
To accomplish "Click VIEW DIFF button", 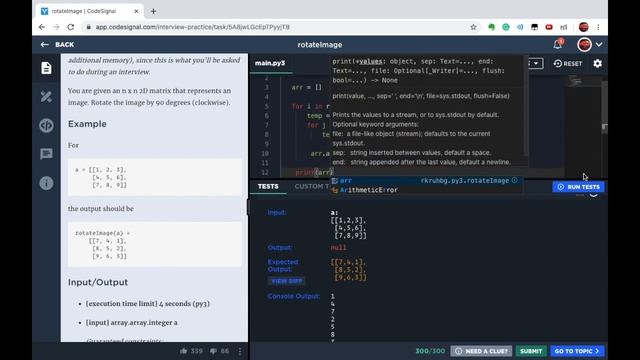I will pos(287,281).
